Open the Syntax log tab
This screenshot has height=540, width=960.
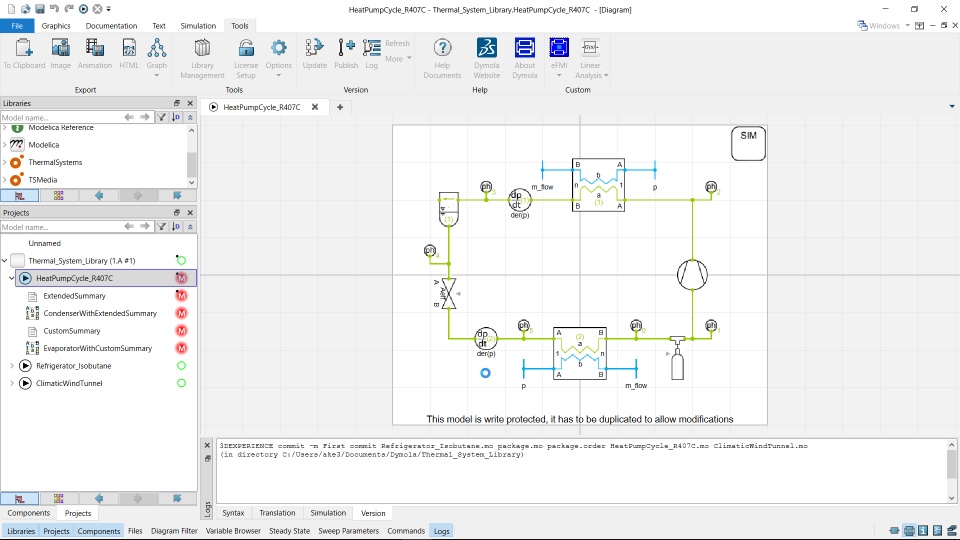[233, 513]
